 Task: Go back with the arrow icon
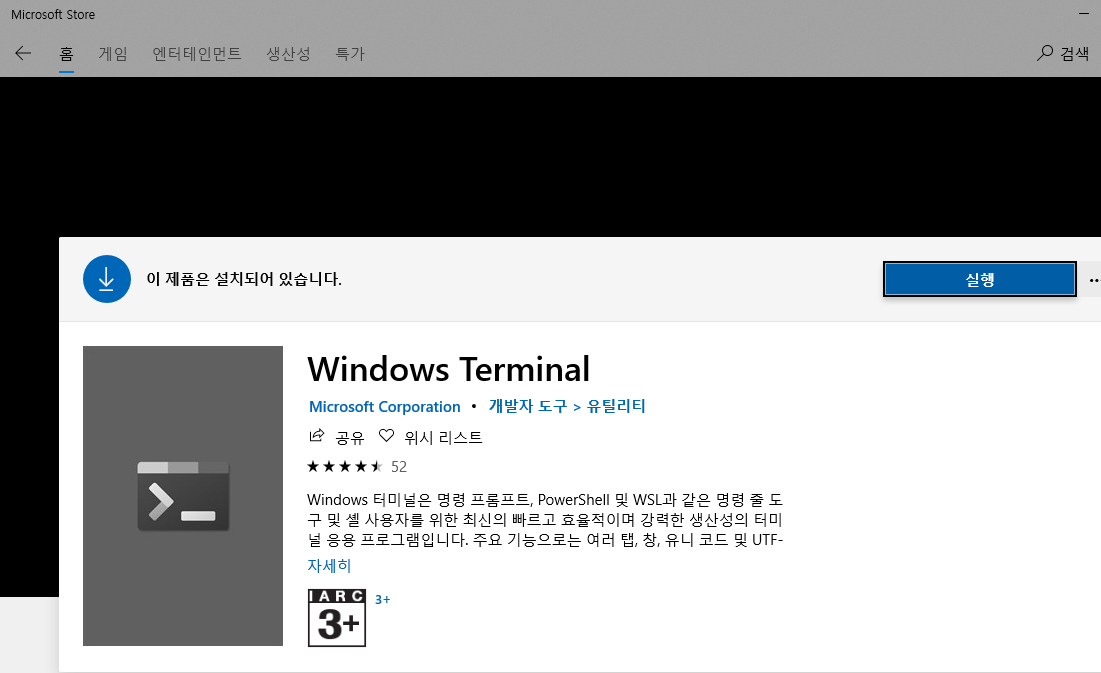coord(23,53)
